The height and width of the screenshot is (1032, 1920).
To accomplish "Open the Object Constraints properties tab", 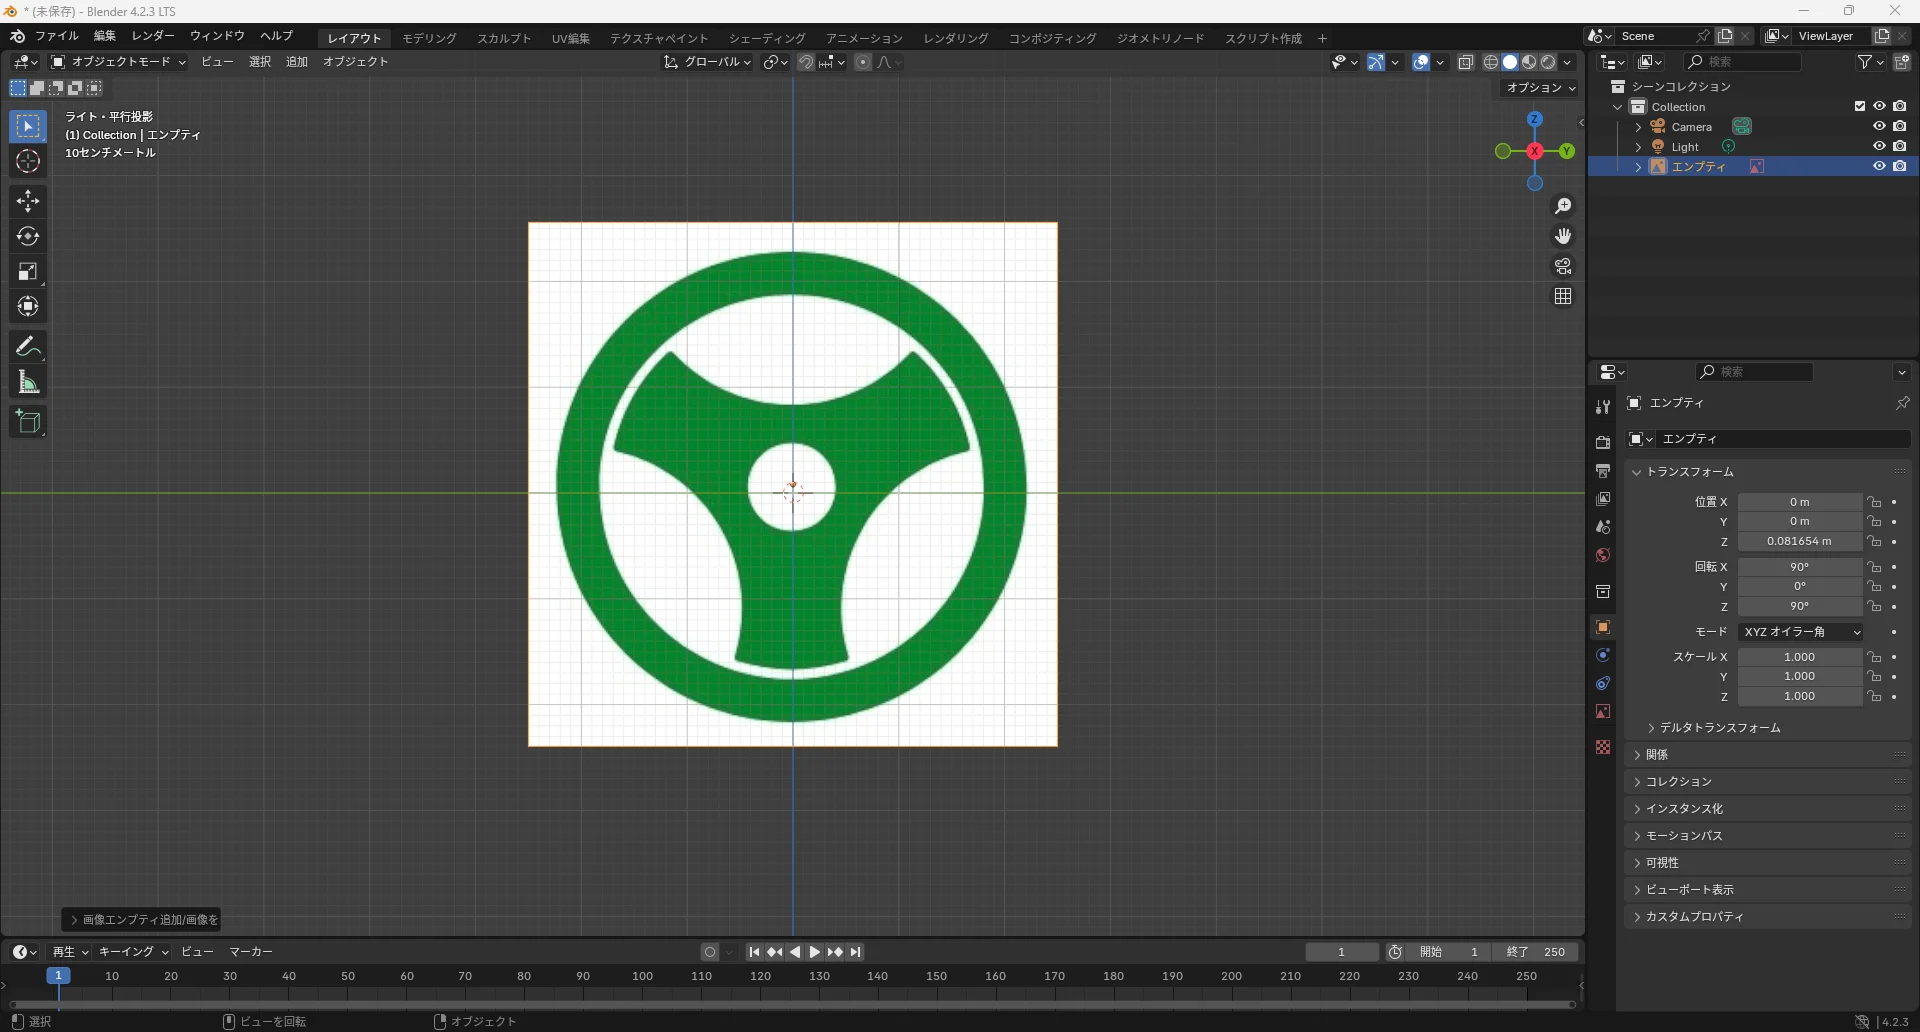I will click(1603, 683).
